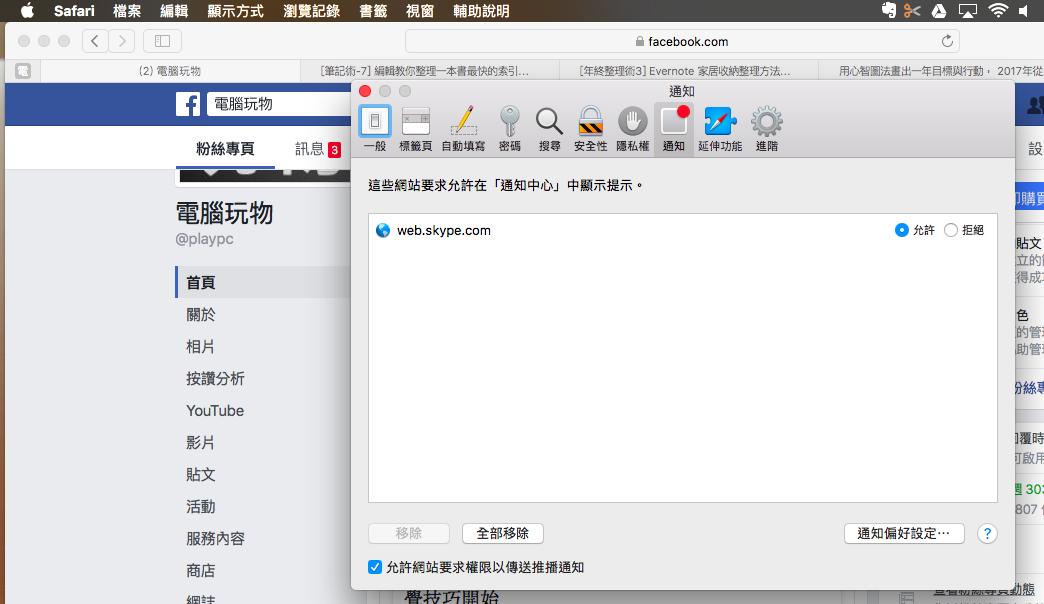1044x604 pixels.
Task: Open the 粉絲專頁 tab on Facebook
Action: point(225,149)
